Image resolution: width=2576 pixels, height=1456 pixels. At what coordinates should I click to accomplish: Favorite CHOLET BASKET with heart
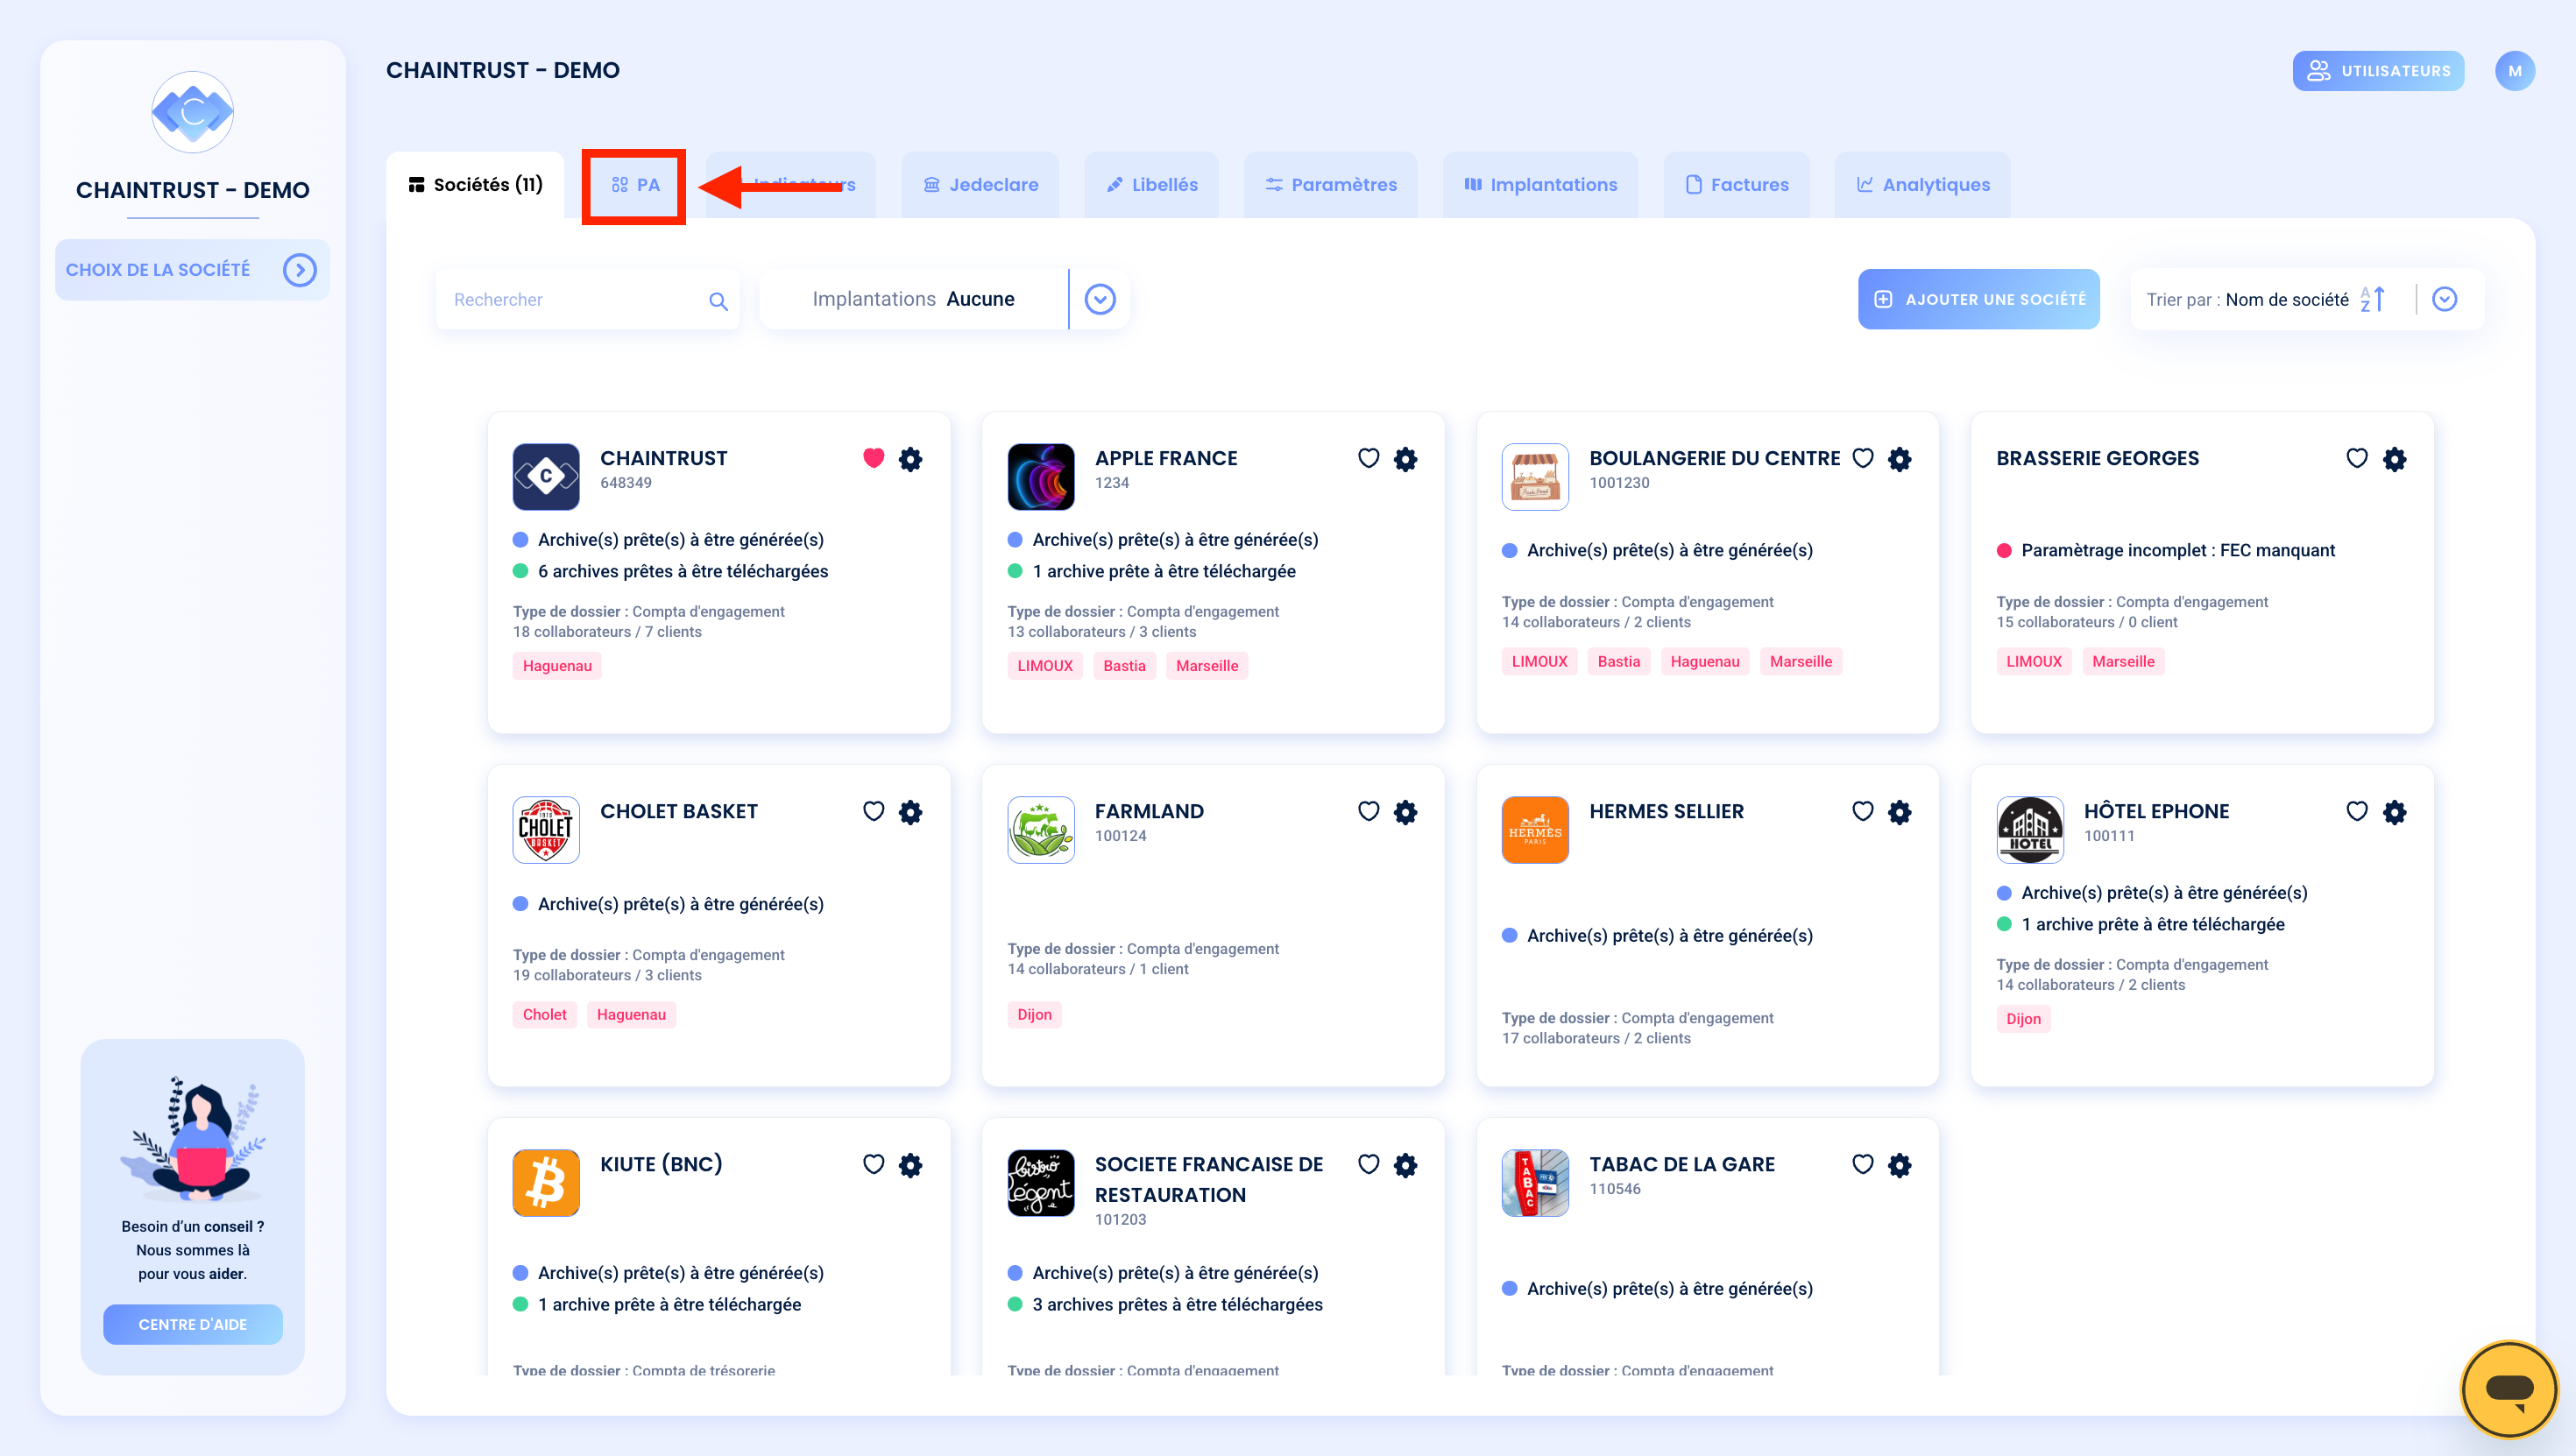point(873,811)
